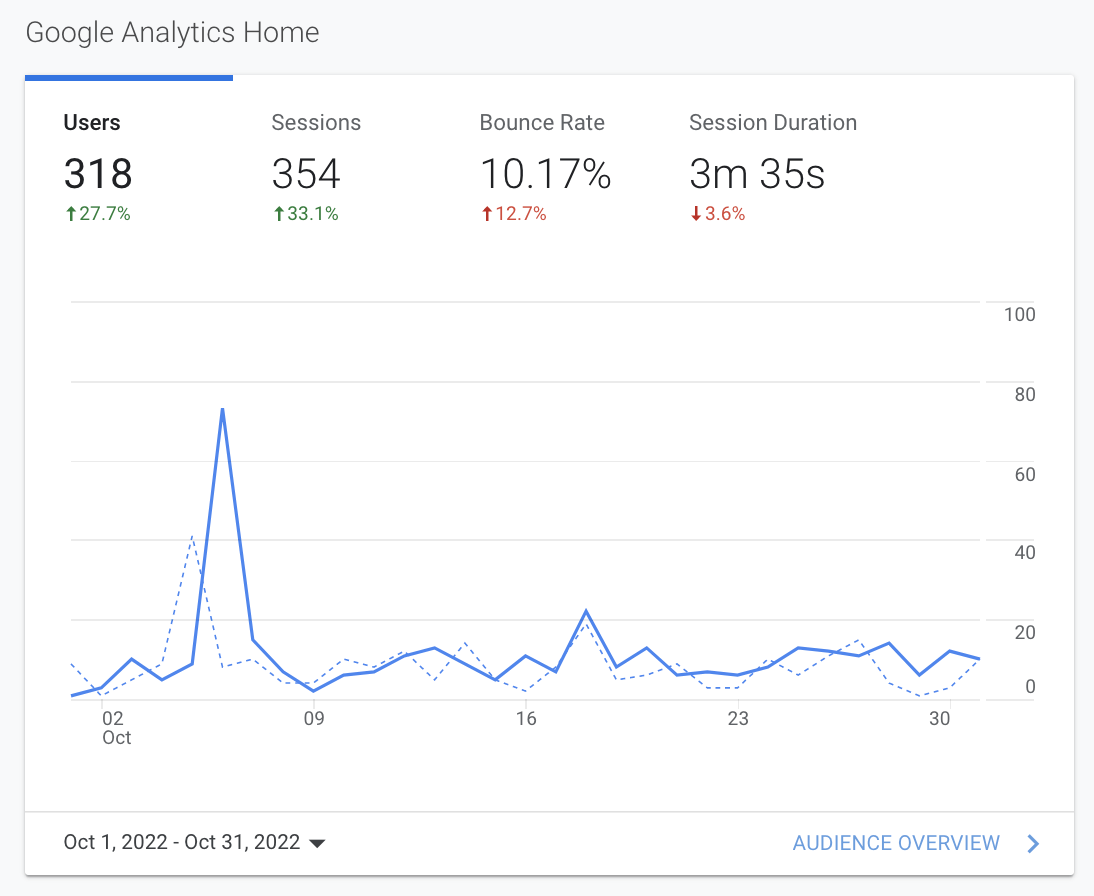Click the 3.6% session duration decrease indicator
The height and width of the screenshot is (896, 1094).
pos(718,214)
